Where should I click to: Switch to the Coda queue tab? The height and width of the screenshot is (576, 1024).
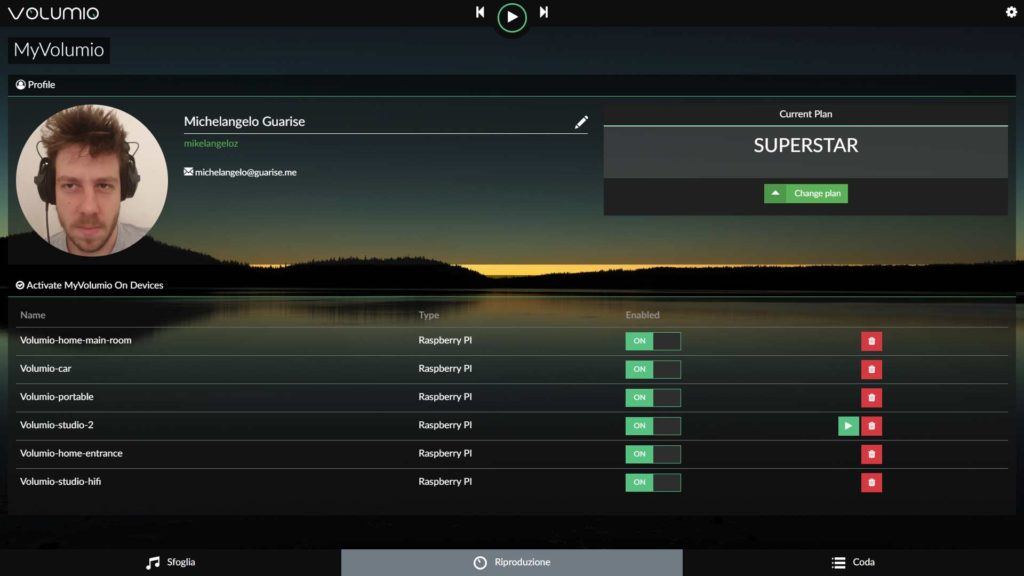coord(853,562)
